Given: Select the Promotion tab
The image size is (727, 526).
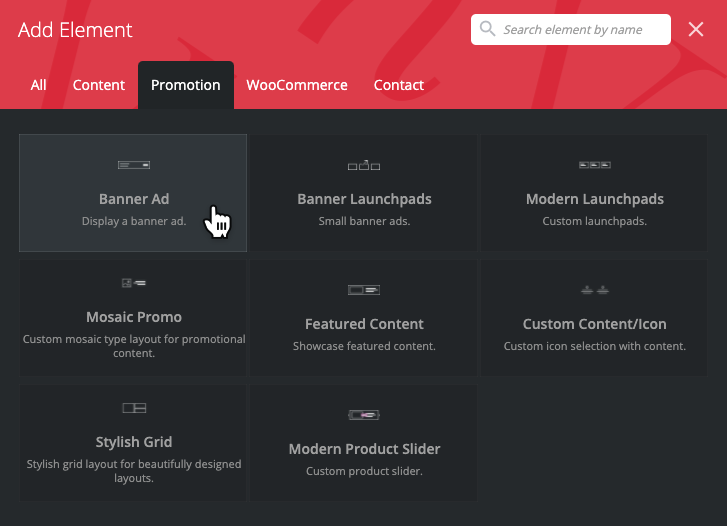Looking at the screenshot, I should tap(186, 85).
